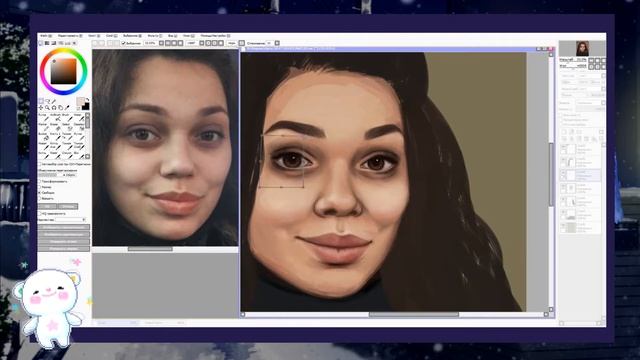Viewport: 640px width, 360px height.
Task: Click the foreground color swatch
Action: click(80, 101)
